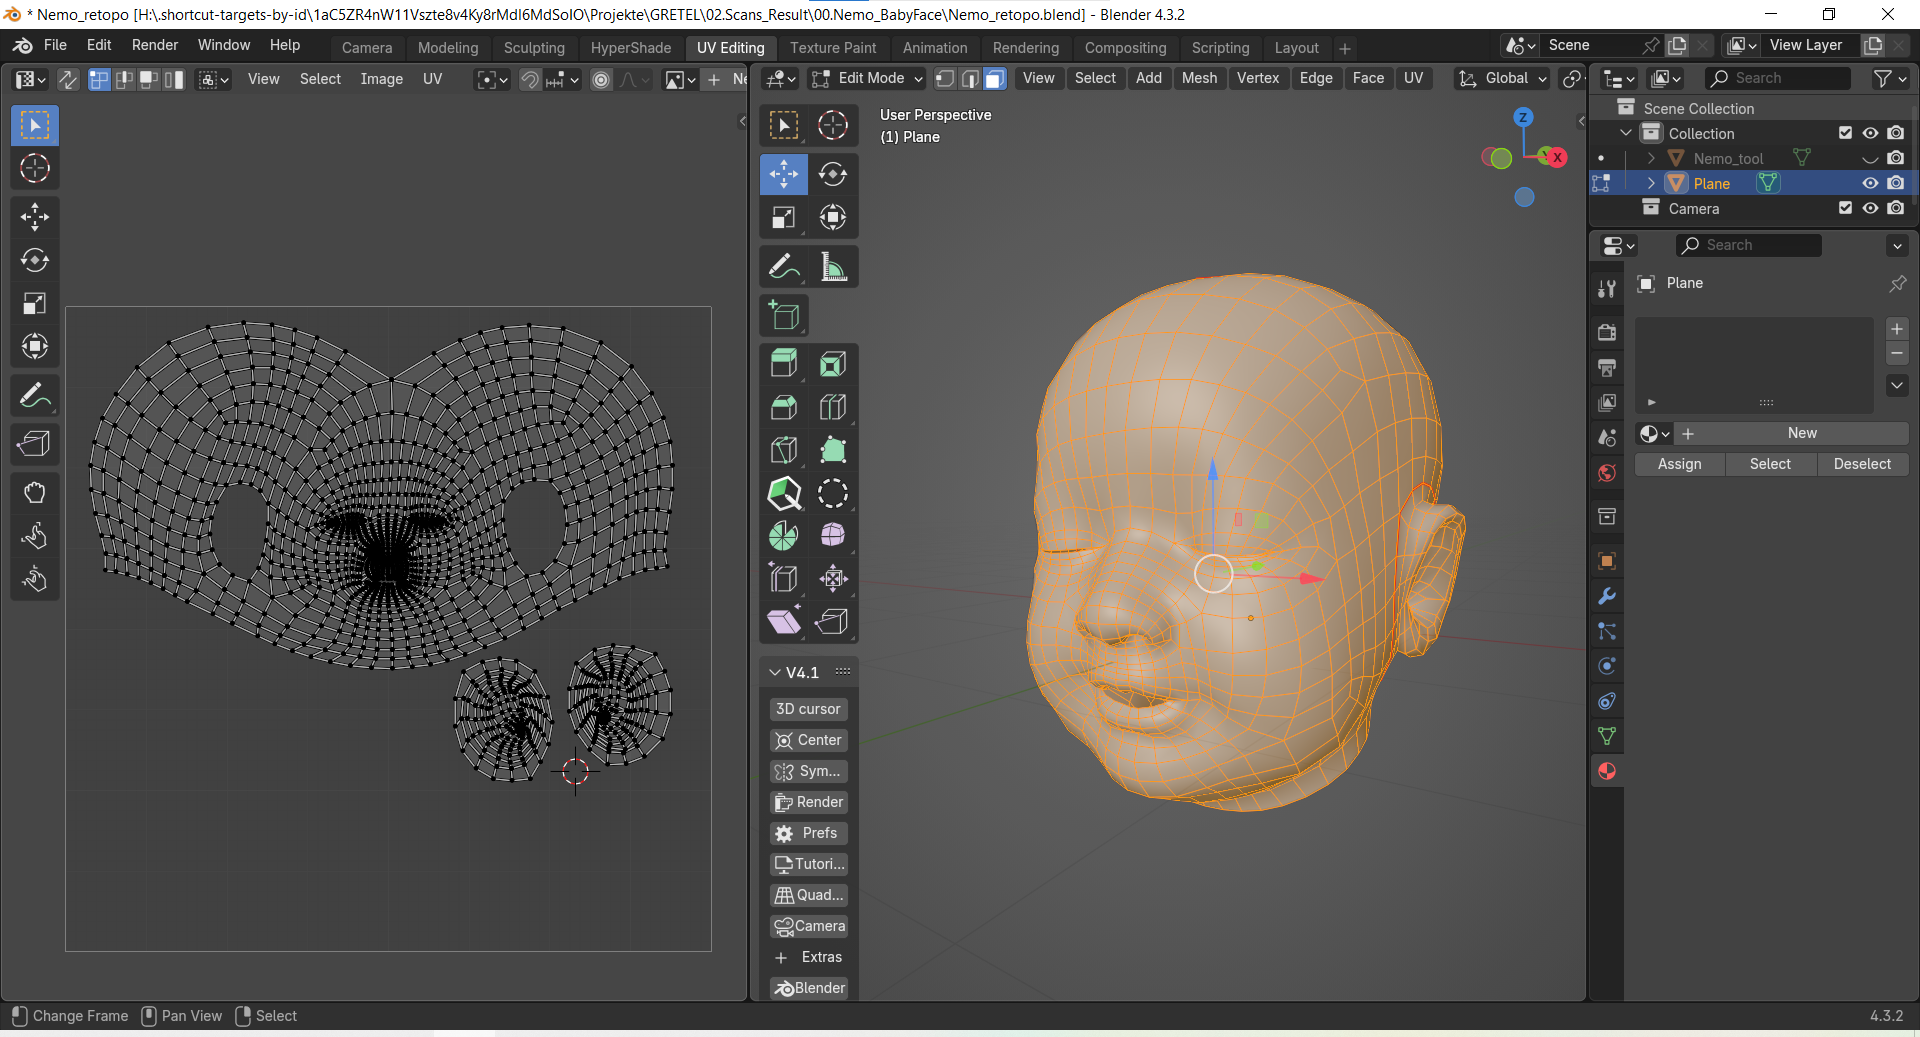Open the Edit Mode dropdown

pyautogui.click(x=867, y=79)
